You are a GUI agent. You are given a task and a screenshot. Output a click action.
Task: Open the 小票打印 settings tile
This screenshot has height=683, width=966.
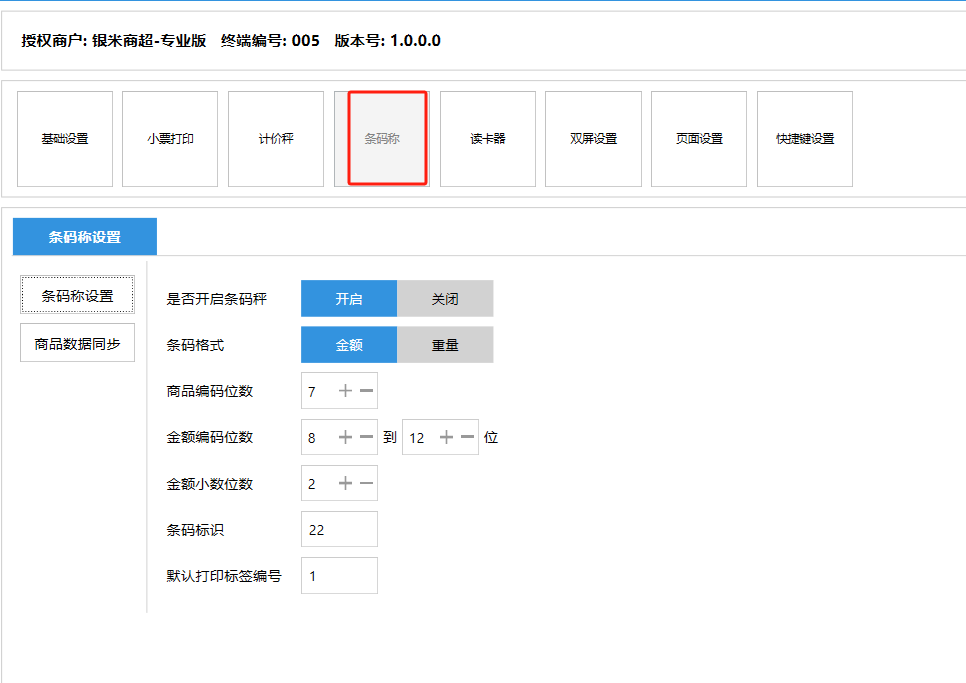(x=170, y=139)
